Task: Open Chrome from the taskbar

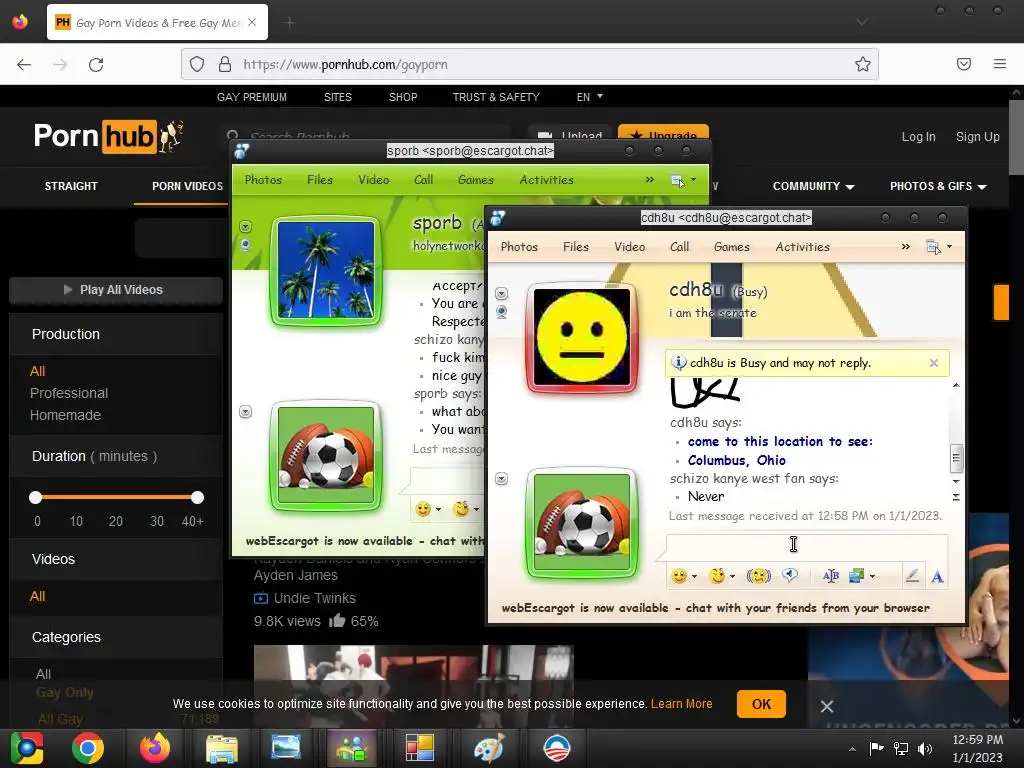Action: (x=88, y=748)
